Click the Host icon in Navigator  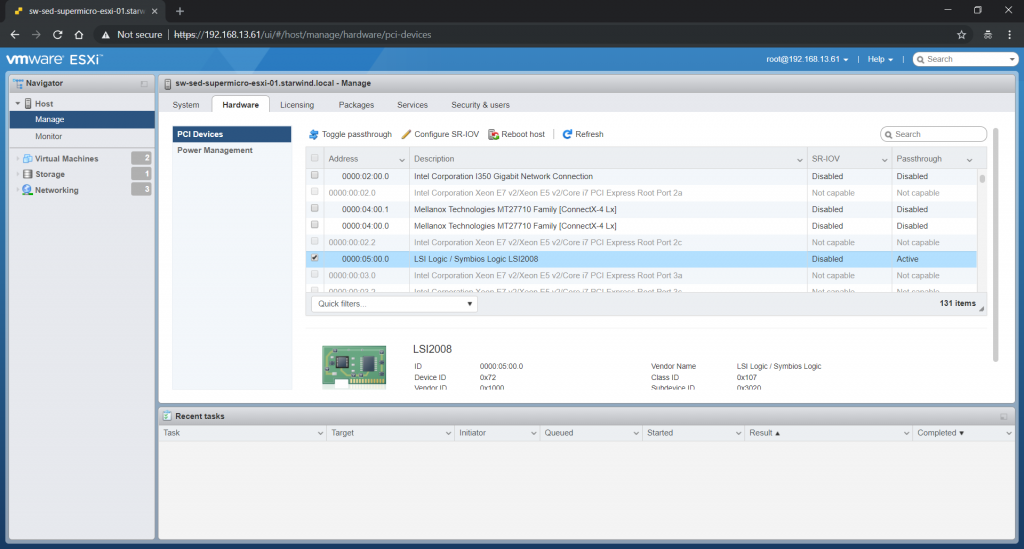pyautogui.click(x=28, y=104)
